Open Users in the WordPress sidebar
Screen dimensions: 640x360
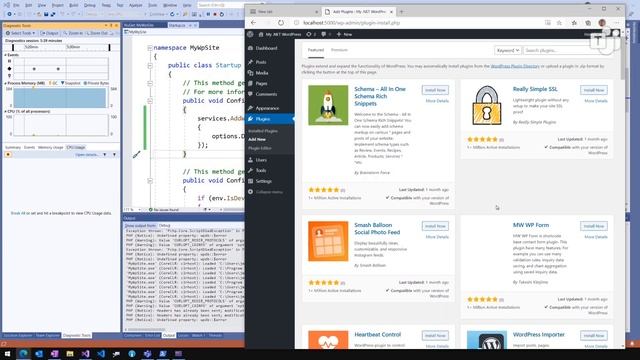[x=261, y=160]
